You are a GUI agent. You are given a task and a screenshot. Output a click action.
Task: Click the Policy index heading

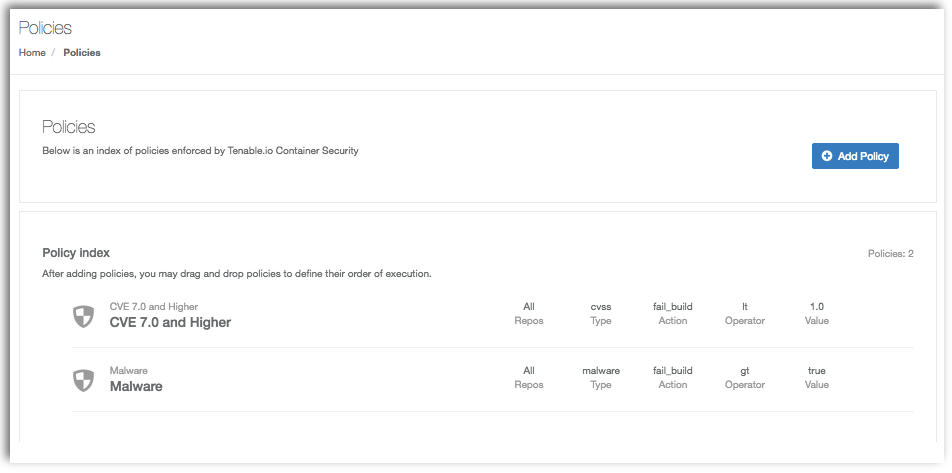pyautogui.click(x=76, y=253)
